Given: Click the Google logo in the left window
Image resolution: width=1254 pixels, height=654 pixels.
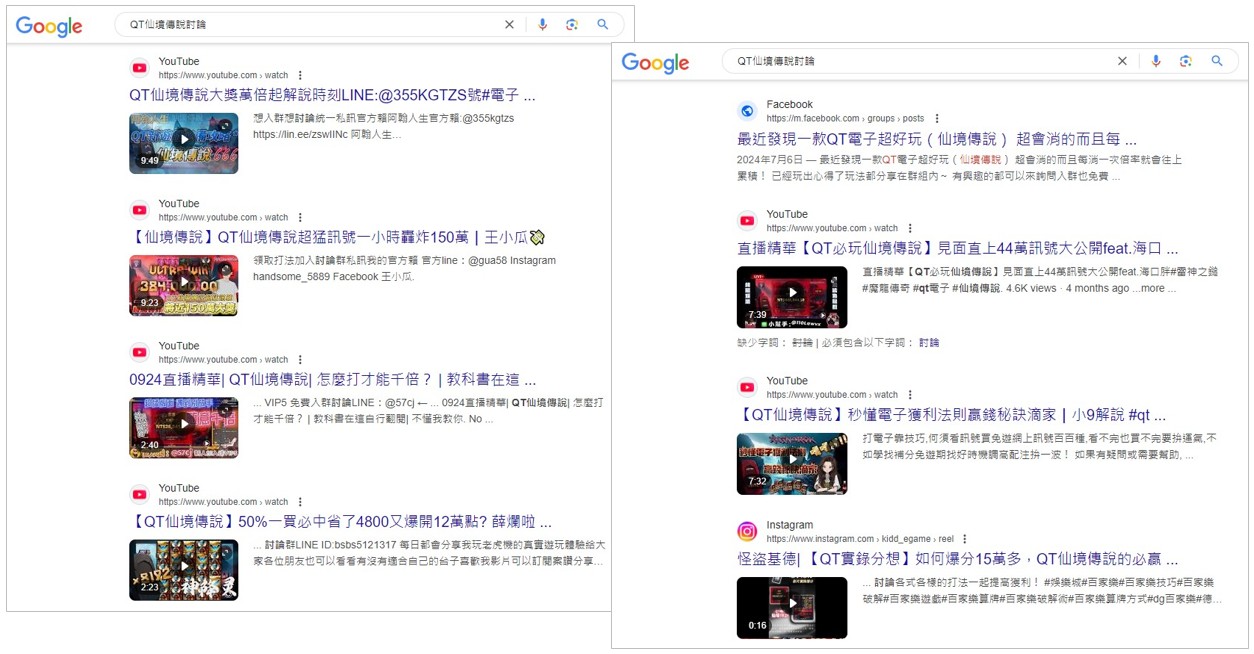Looking at the screenshot, I should (x=49, y=27).
